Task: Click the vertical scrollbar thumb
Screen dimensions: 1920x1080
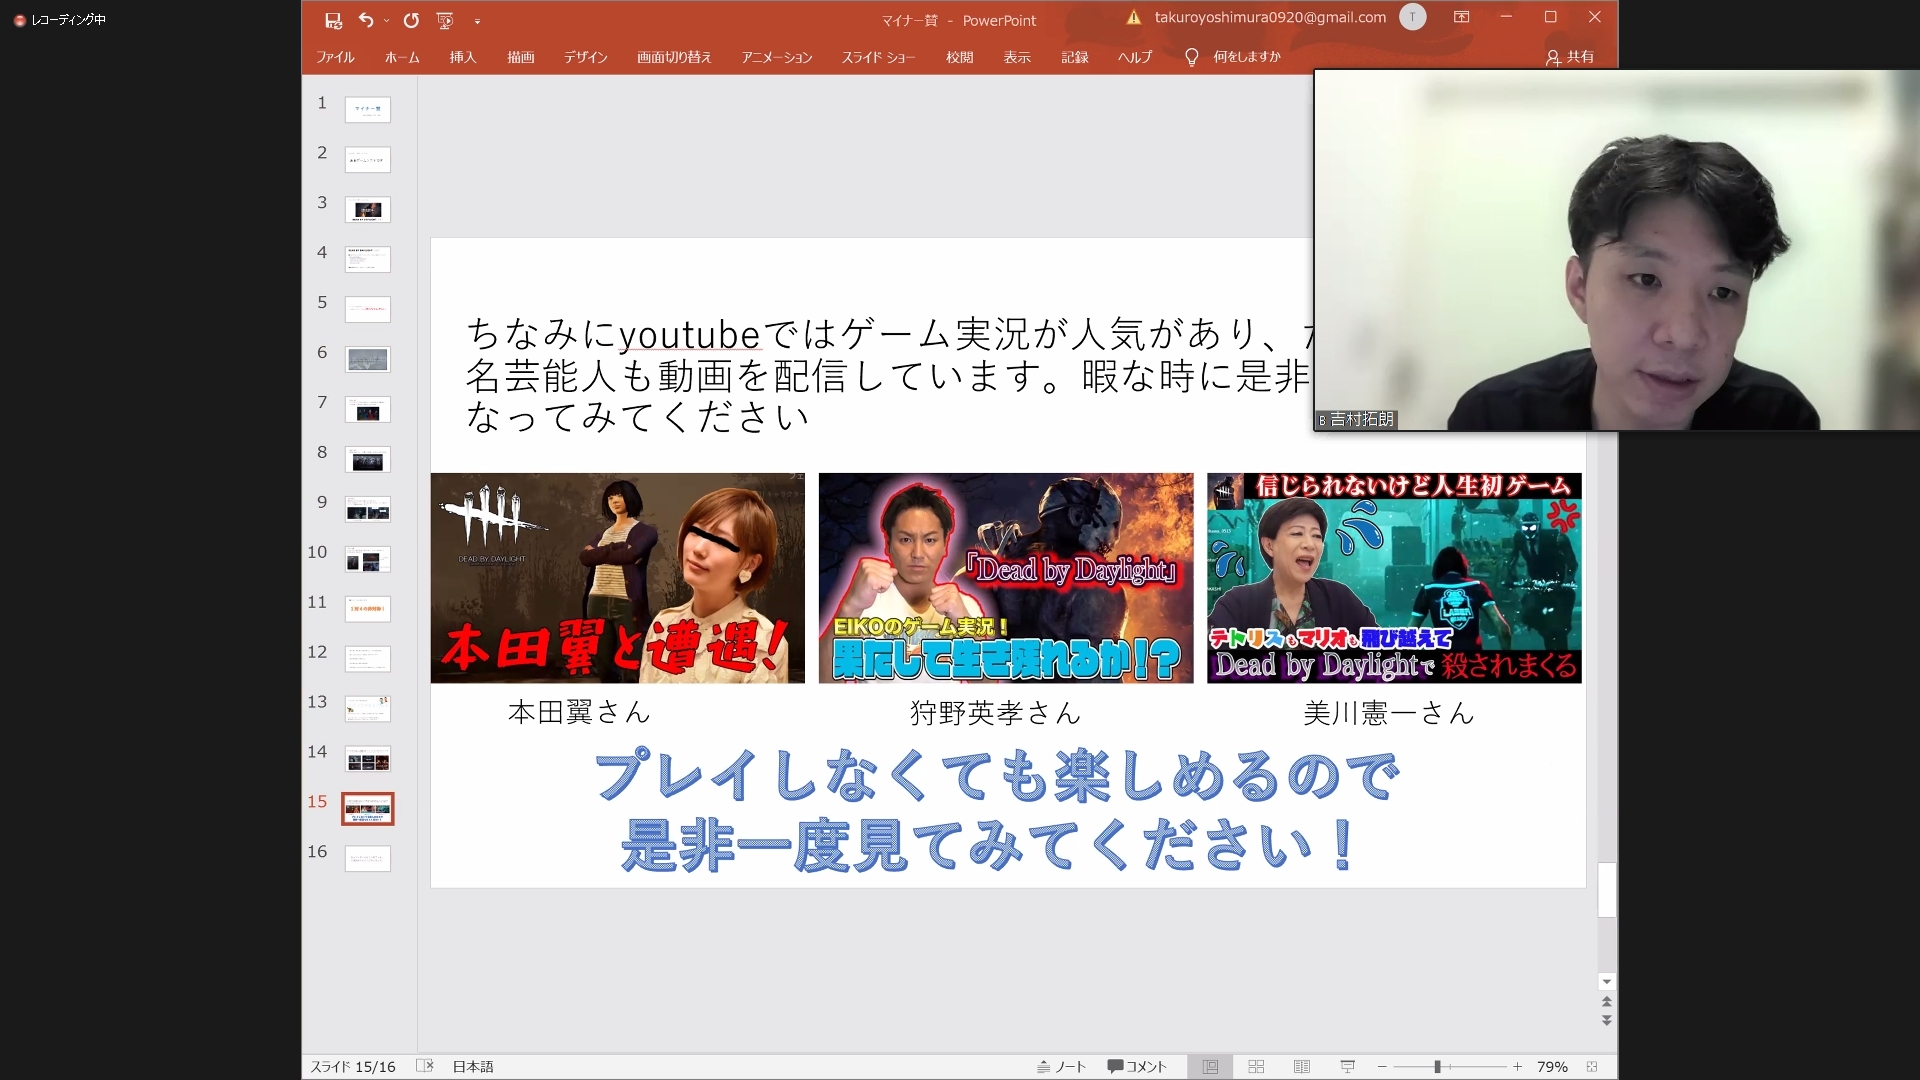Action: pos(1607,889)
